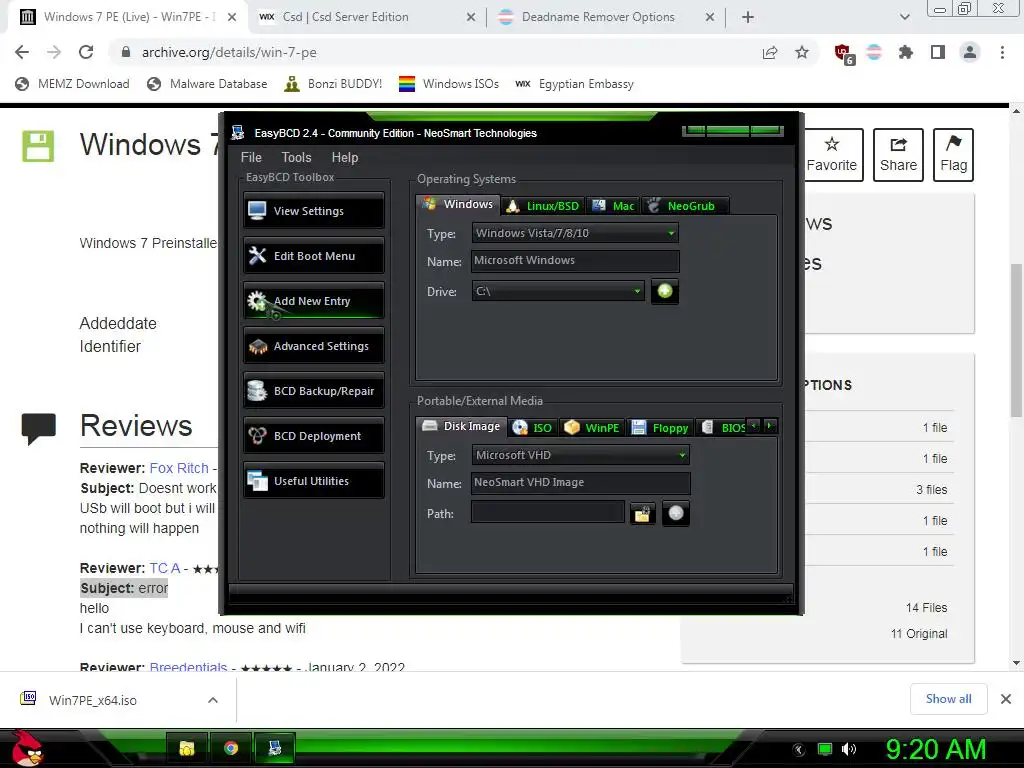Open file explorer from taskbar
Screen dimensions: 1024x768
187,748
